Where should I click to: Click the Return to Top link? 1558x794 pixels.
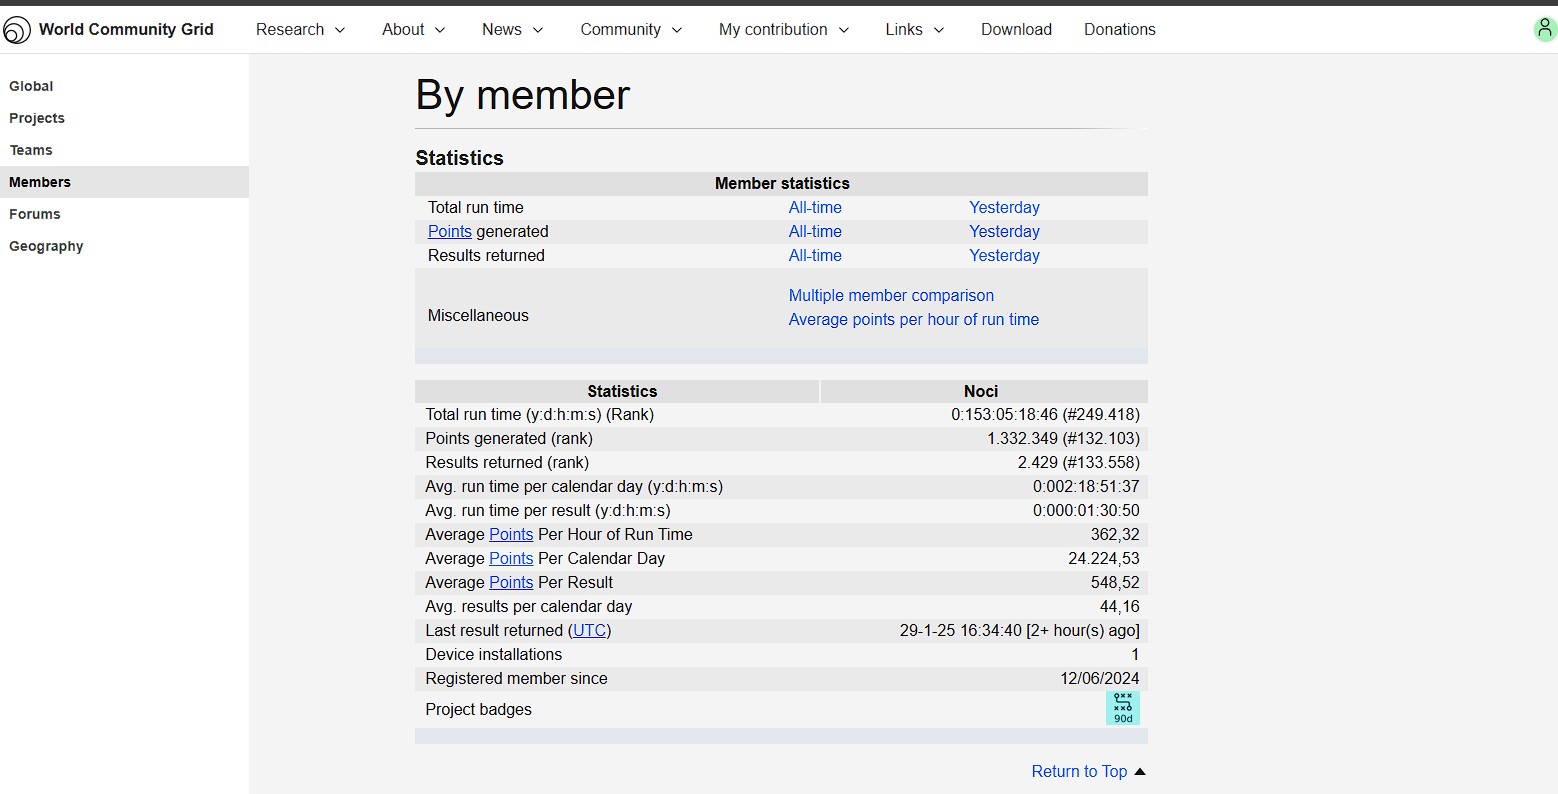tap(1079, 771)
